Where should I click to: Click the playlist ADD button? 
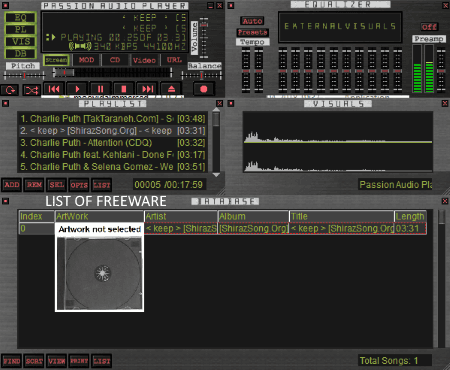pos(12,185)
